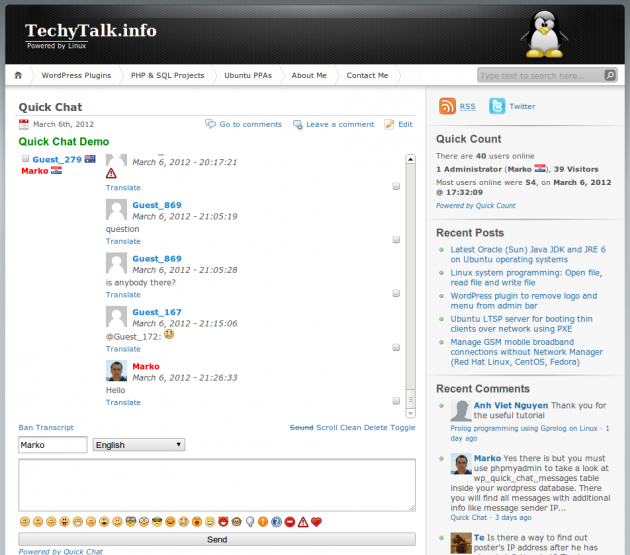Insert the orange exclamation mark emoticon
Screen dimensions: 630x555
click(263, 522)
